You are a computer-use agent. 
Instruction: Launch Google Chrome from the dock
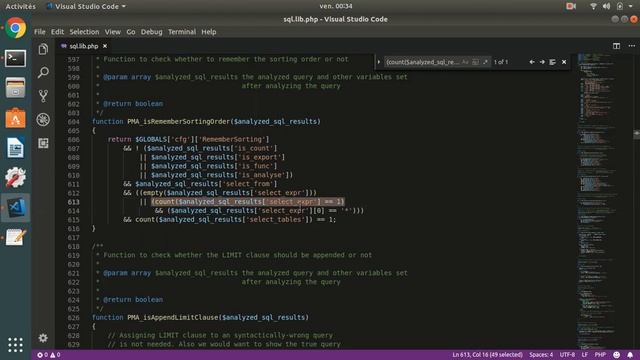[x=16, y=28]
